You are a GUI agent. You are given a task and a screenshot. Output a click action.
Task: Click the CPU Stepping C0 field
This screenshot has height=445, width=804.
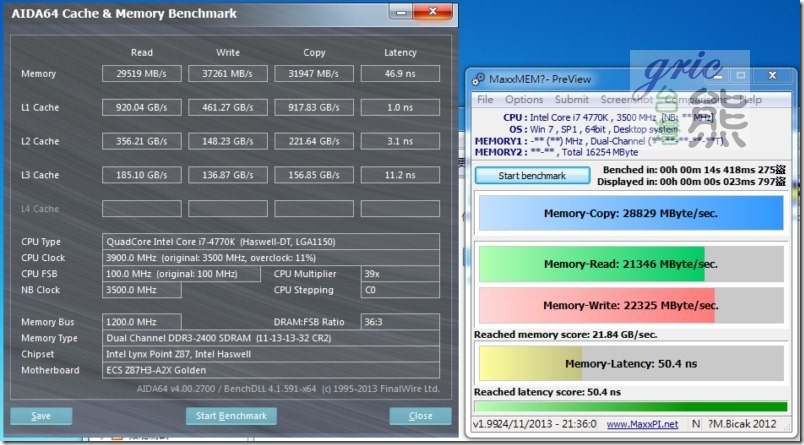pyautogui.click(x=400, y=290)
